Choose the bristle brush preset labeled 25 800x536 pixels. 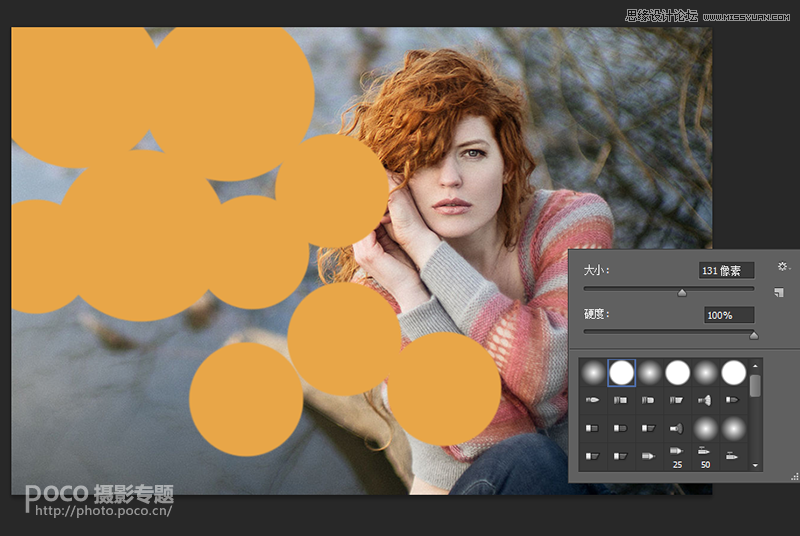coord(677,456)
